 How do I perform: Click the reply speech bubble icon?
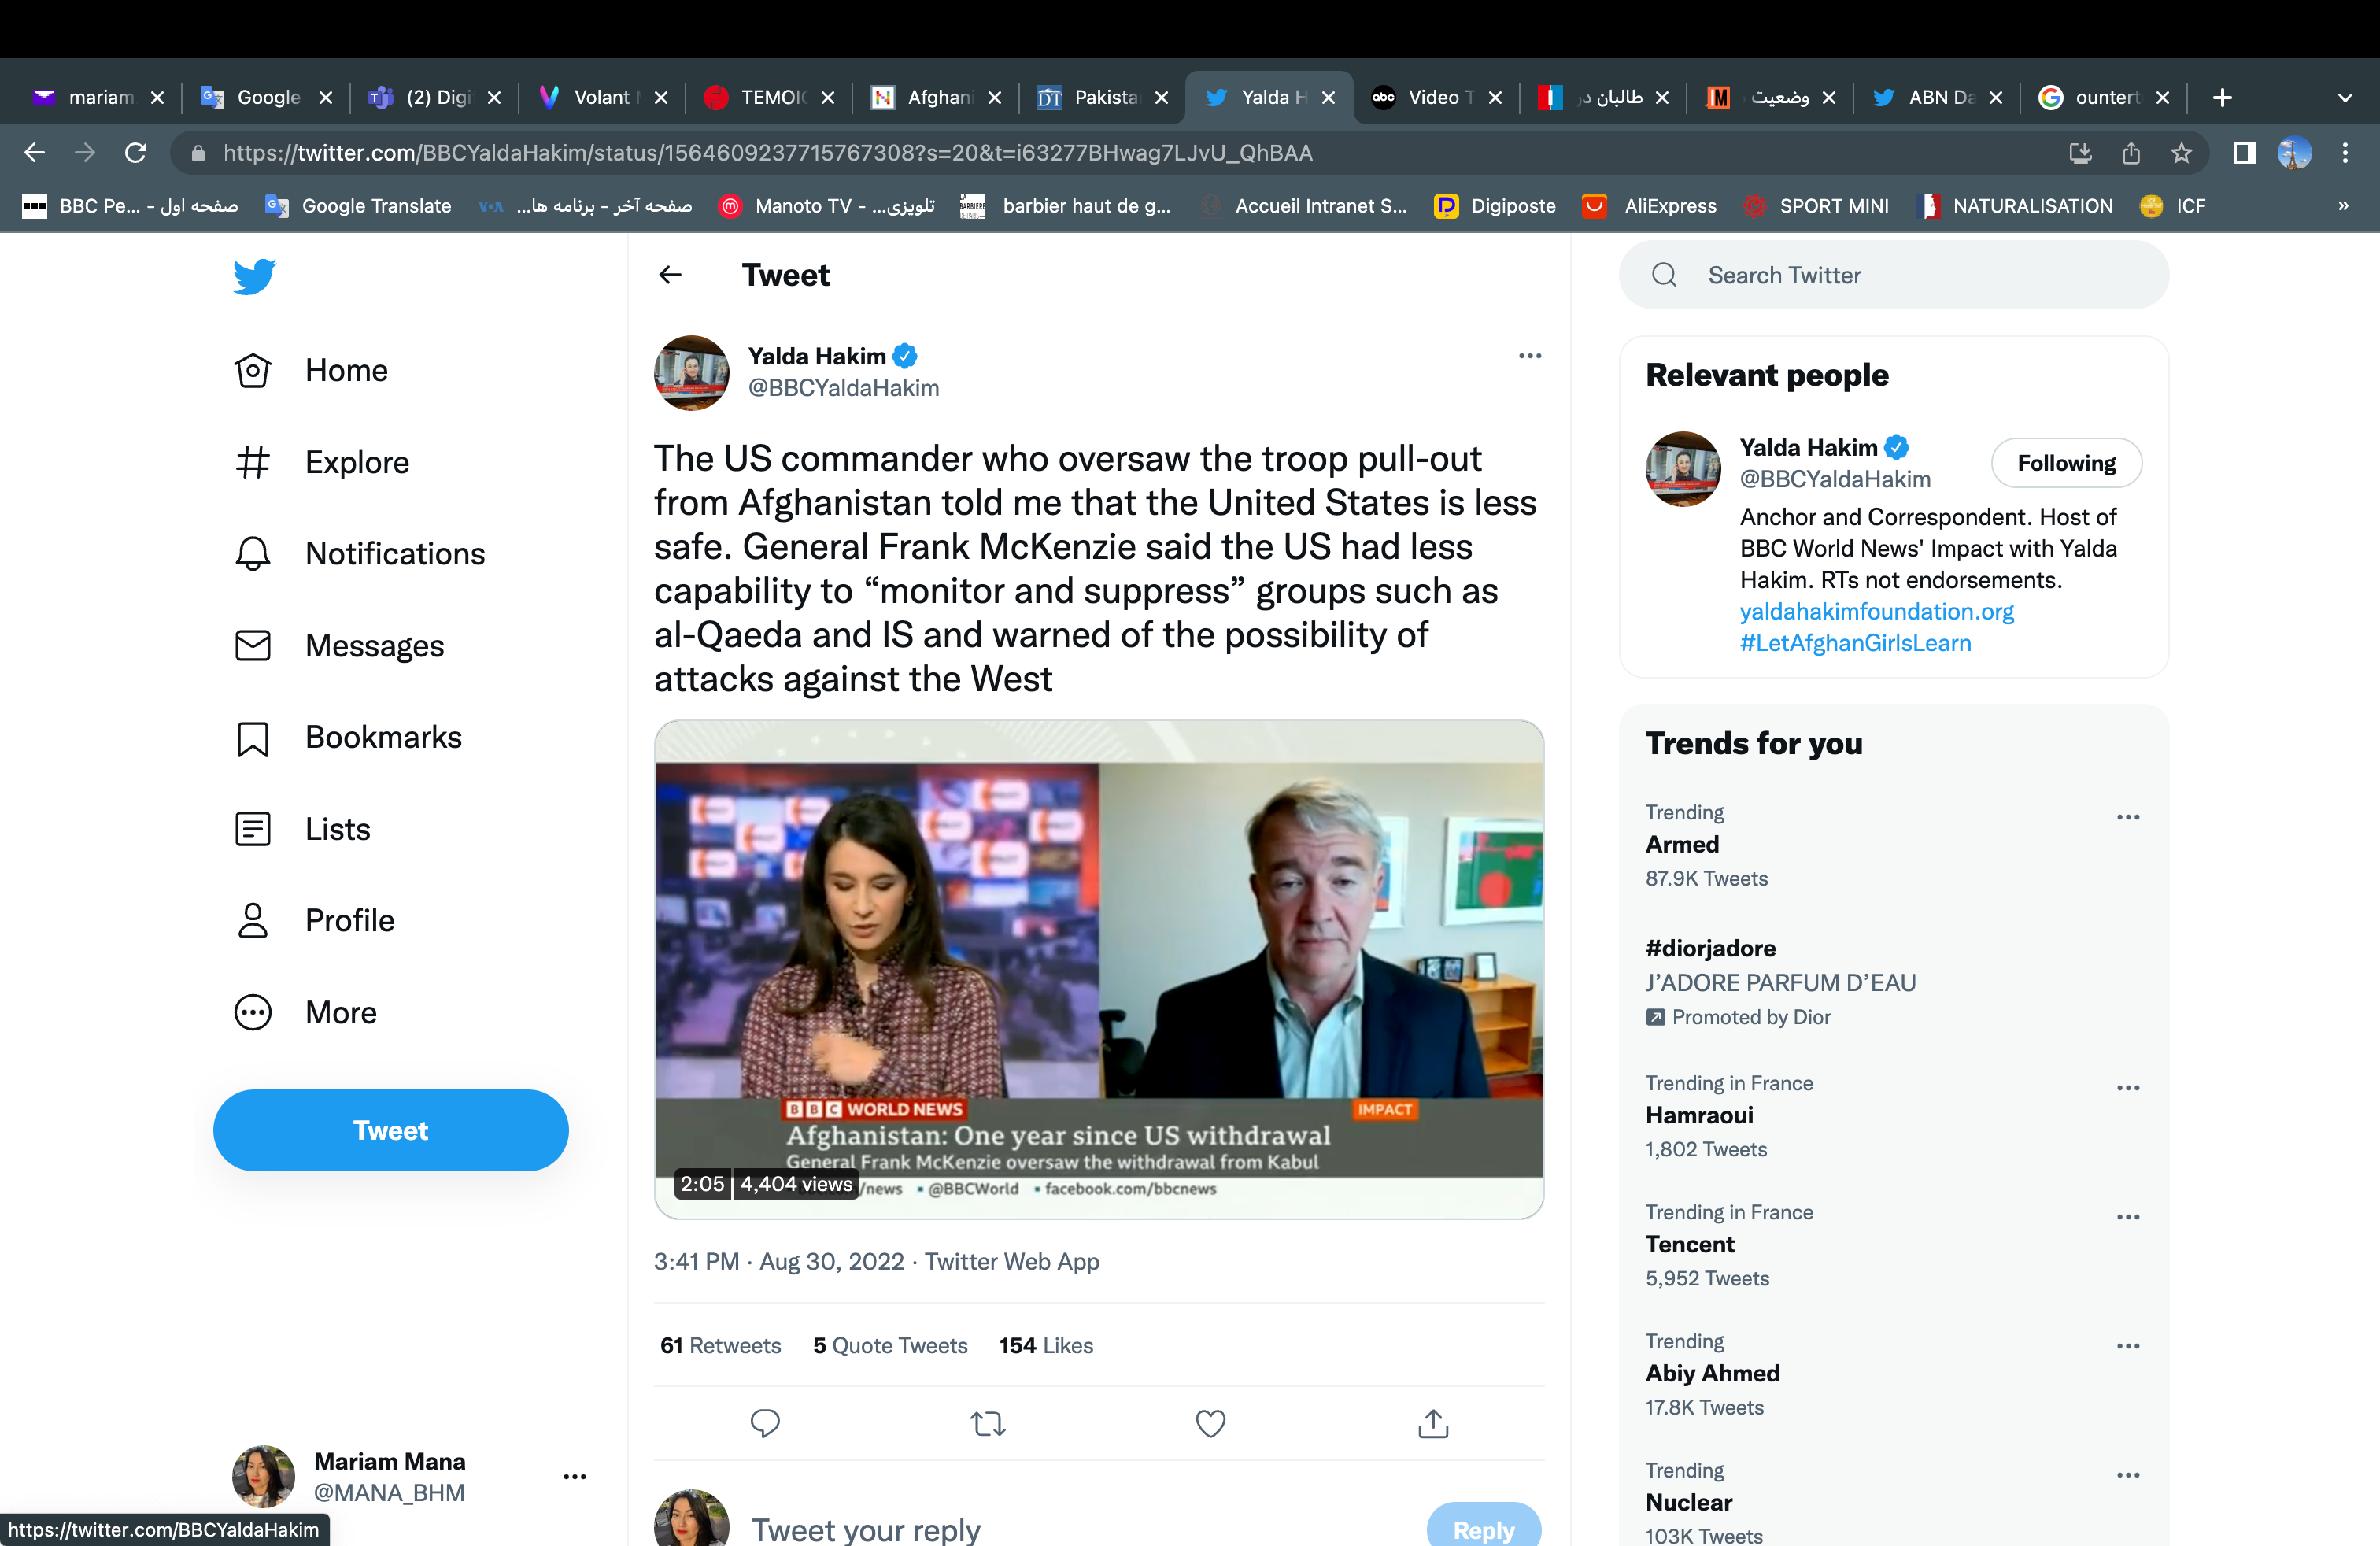[x=765, y=1423]
